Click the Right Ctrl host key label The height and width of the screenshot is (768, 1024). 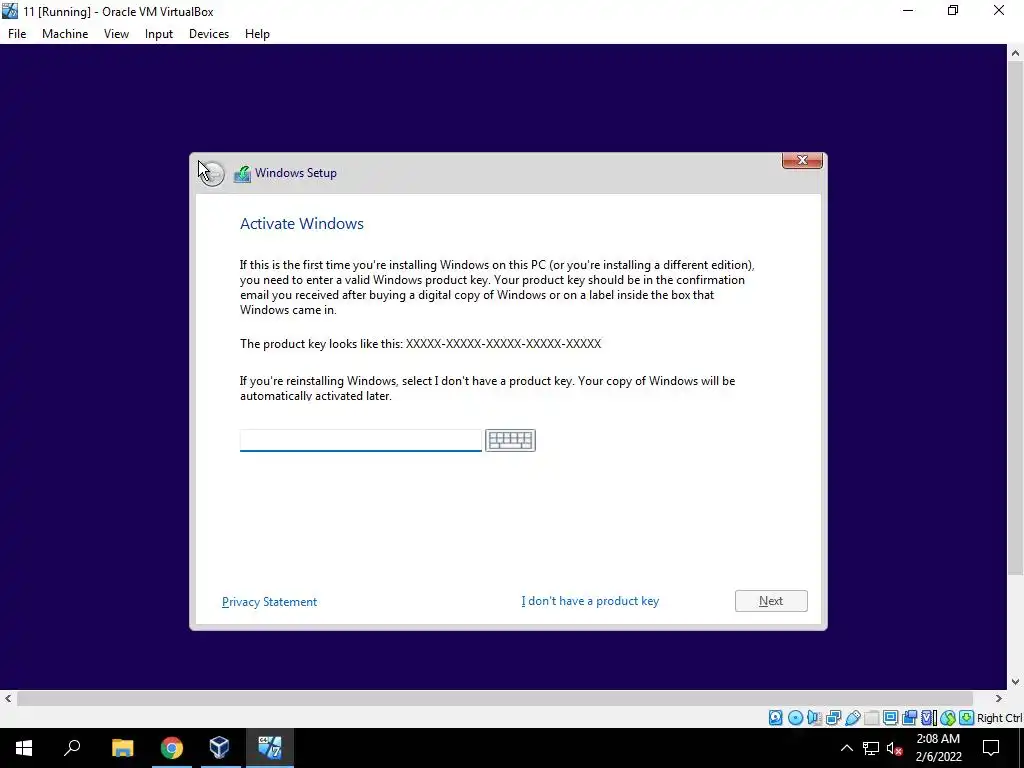999,718
